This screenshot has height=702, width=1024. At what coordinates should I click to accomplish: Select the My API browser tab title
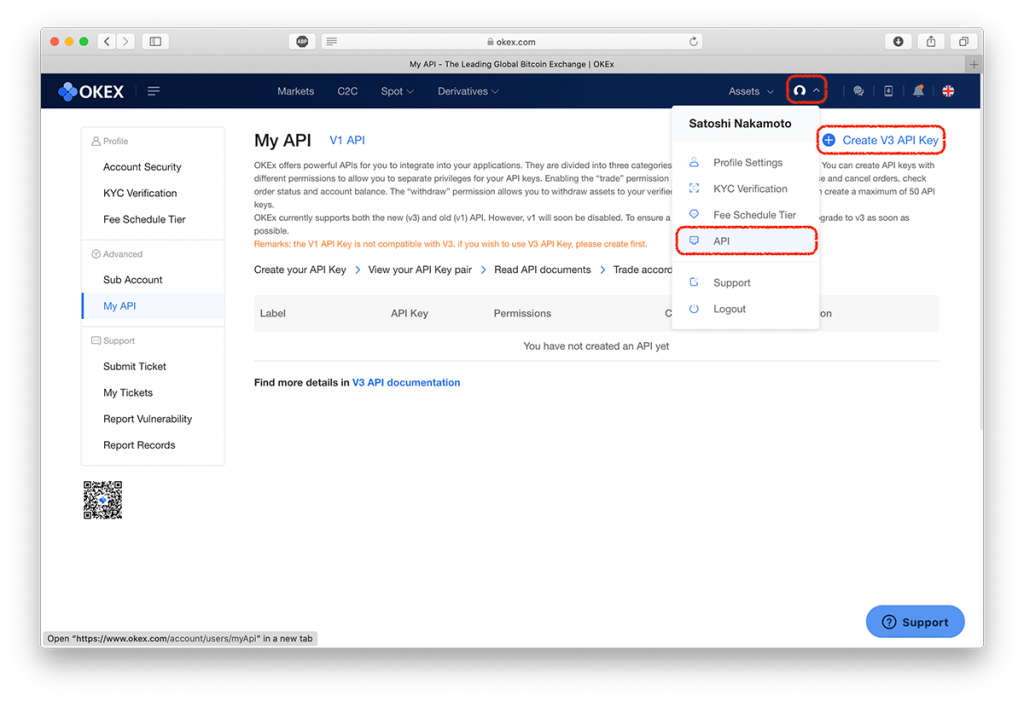[x=511, y=64]
